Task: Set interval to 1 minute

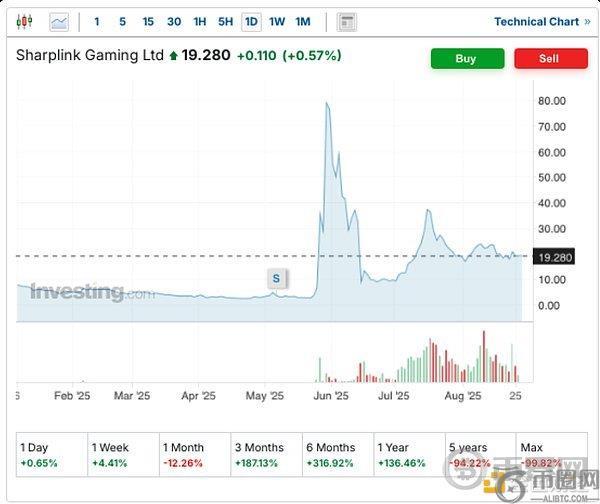Action: (97, 21)
